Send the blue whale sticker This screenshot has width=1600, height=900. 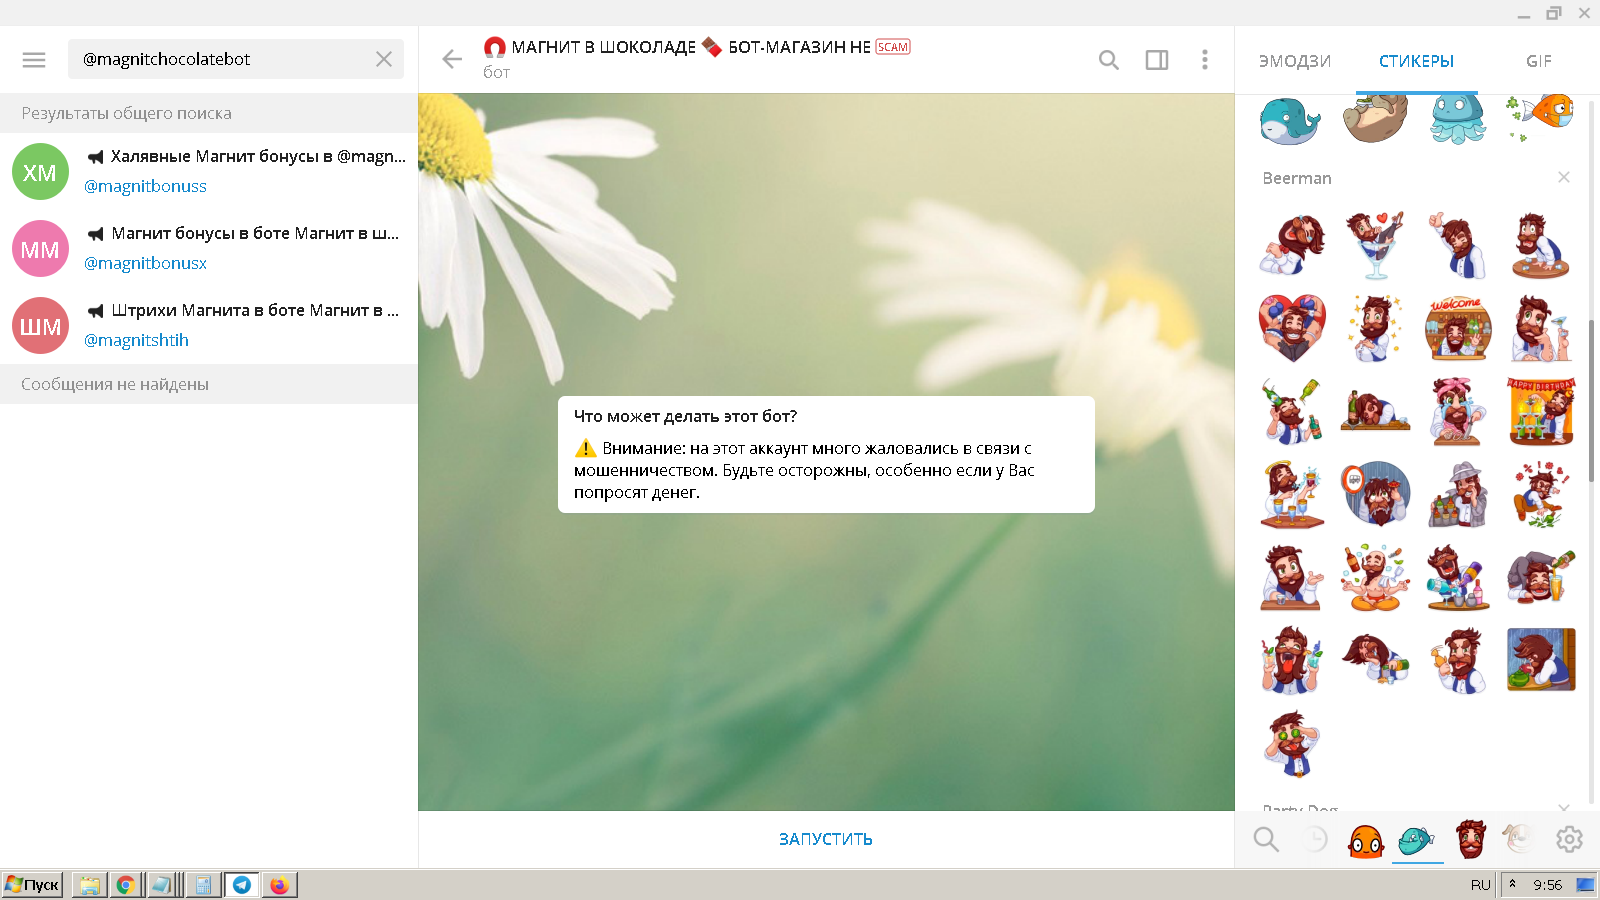tap(1291, 120)
